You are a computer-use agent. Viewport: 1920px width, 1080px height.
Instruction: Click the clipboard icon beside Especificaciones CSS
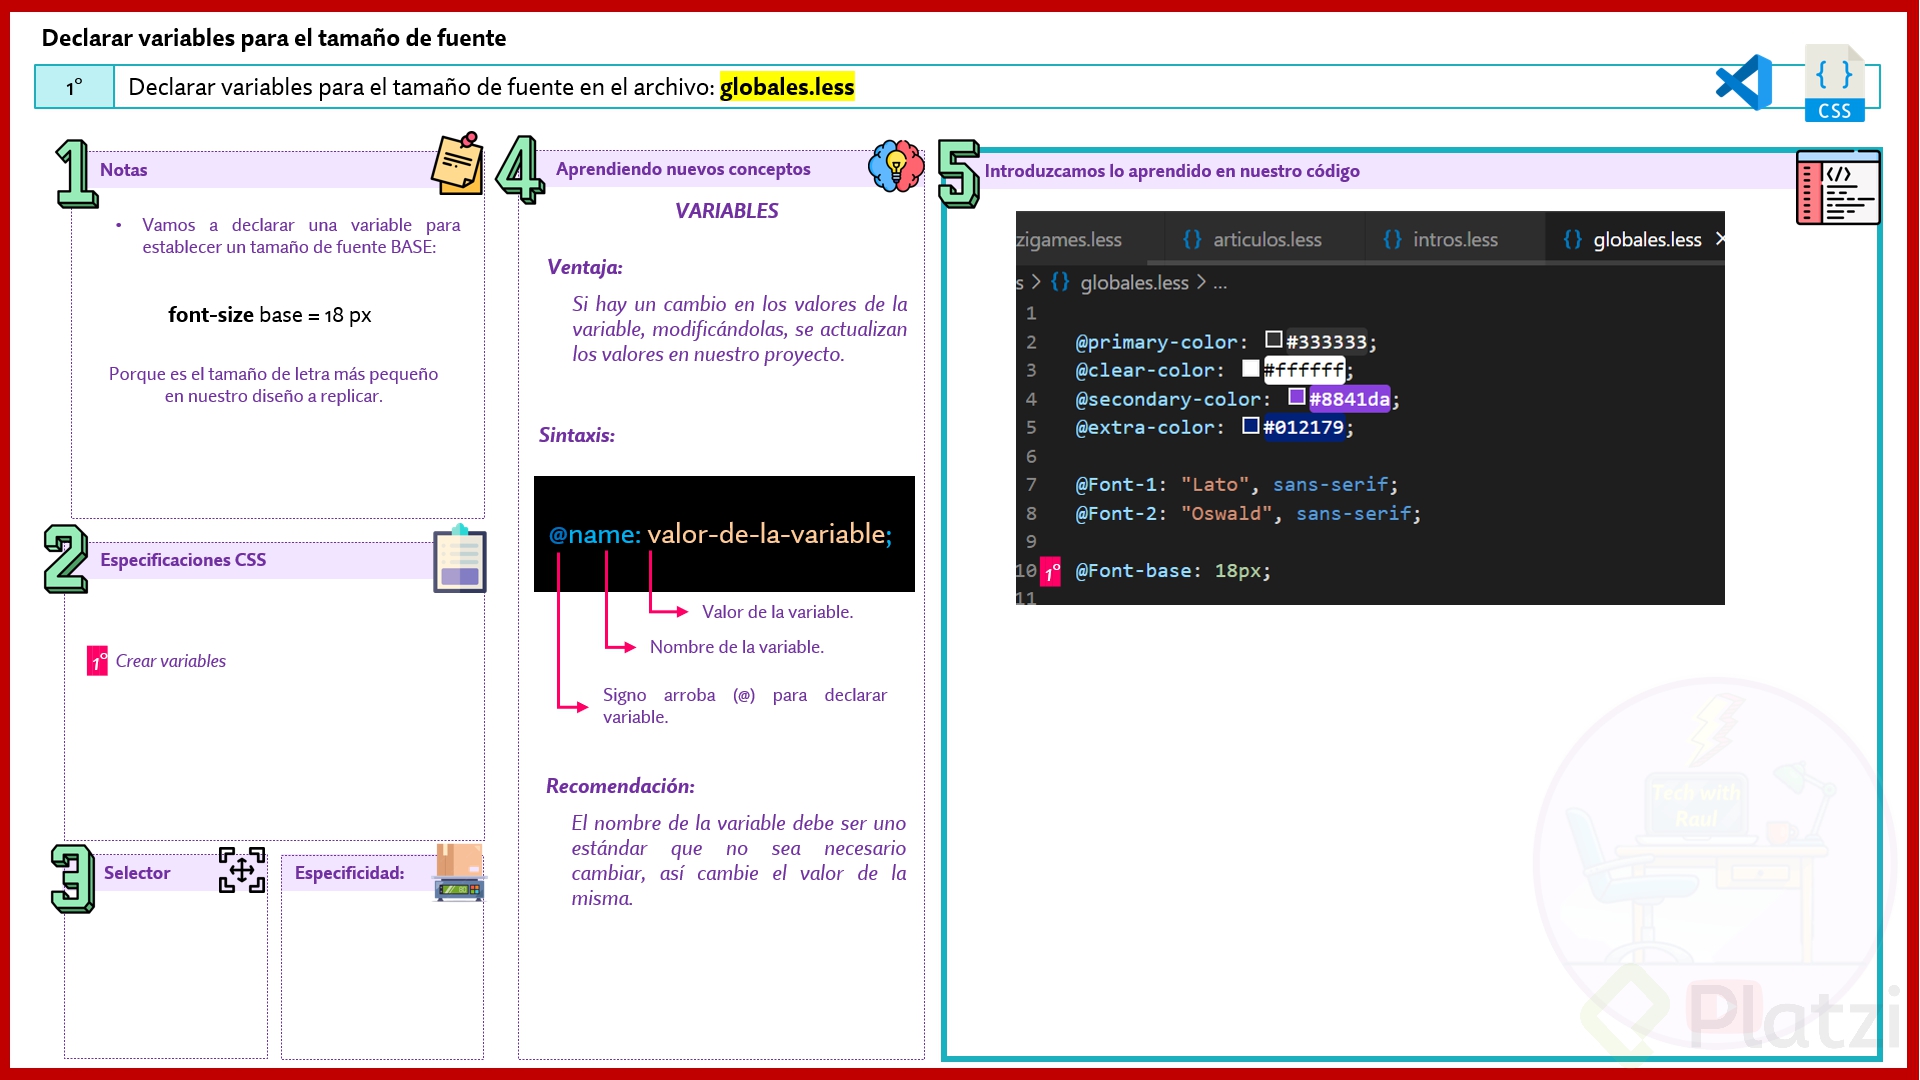point(459,560)
